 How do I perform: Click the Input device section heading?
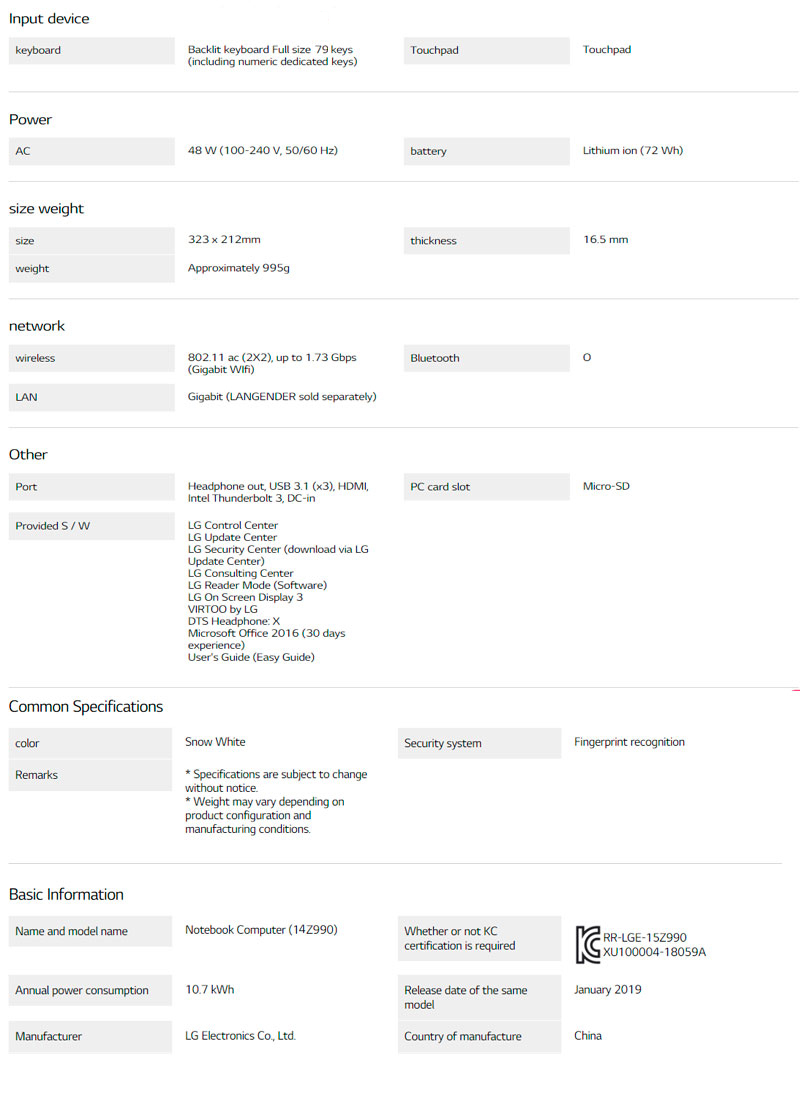(49, 19)
